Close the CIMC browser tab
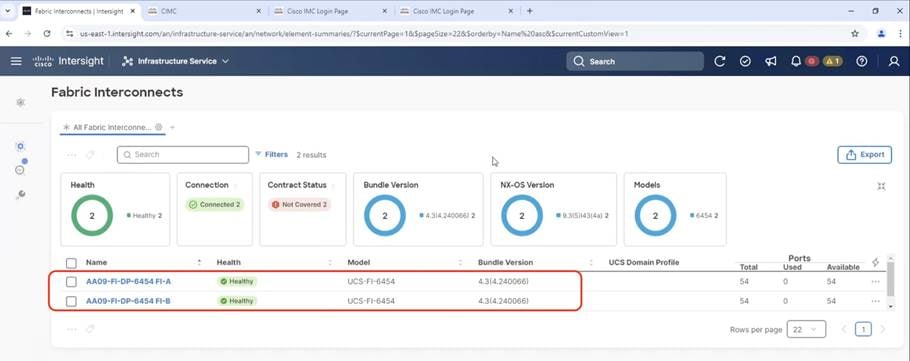The width and height of the screenshot is (910, 361). 258,11
